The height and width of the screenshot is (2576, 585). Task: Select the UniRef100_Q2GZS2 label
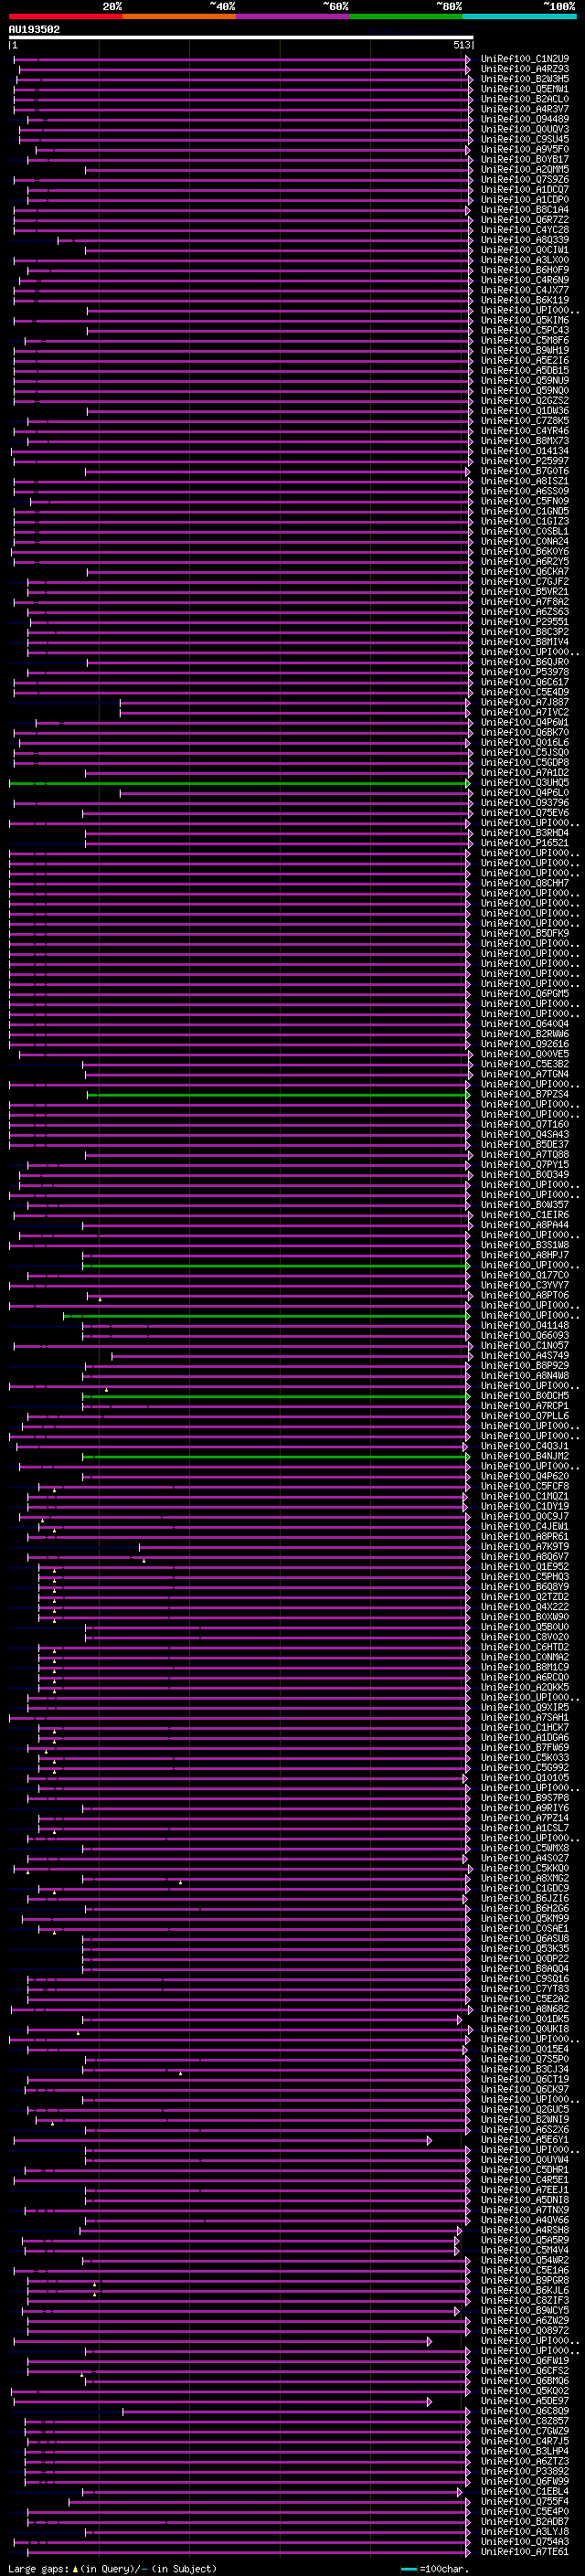point(524,400)
